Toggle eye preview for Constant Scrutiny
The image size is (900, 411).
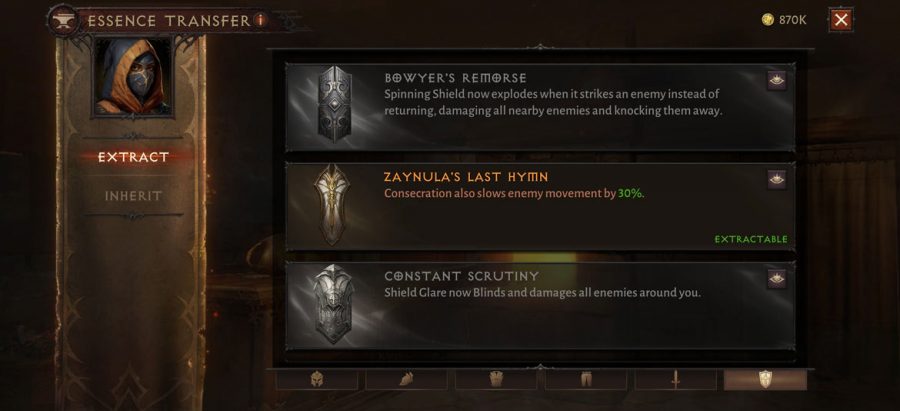pos(777,279)
